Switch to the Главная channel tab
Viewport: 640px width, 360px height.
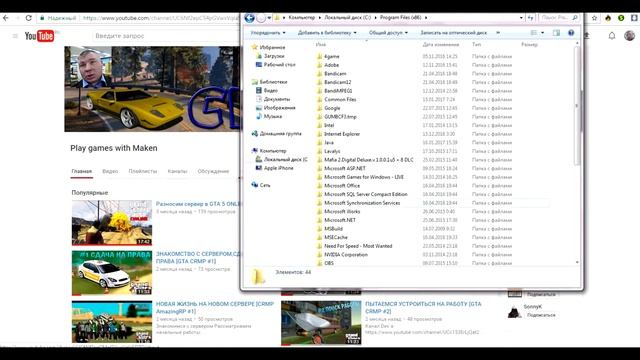[x=82, y=171]
